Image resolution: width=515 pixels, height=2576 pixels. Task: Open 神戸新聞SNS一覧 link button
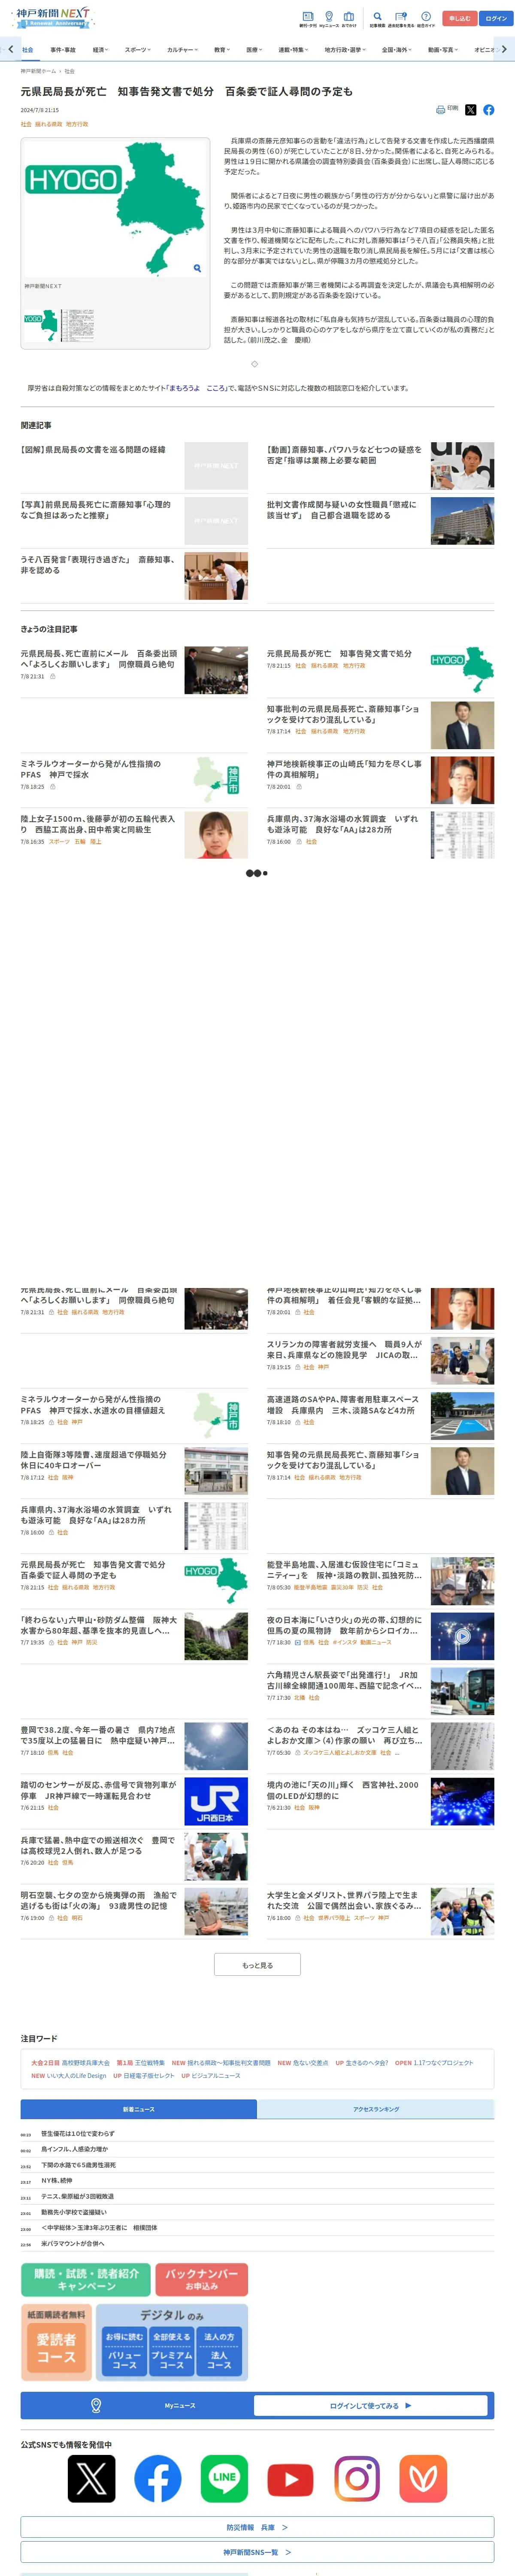point(257,2552)
